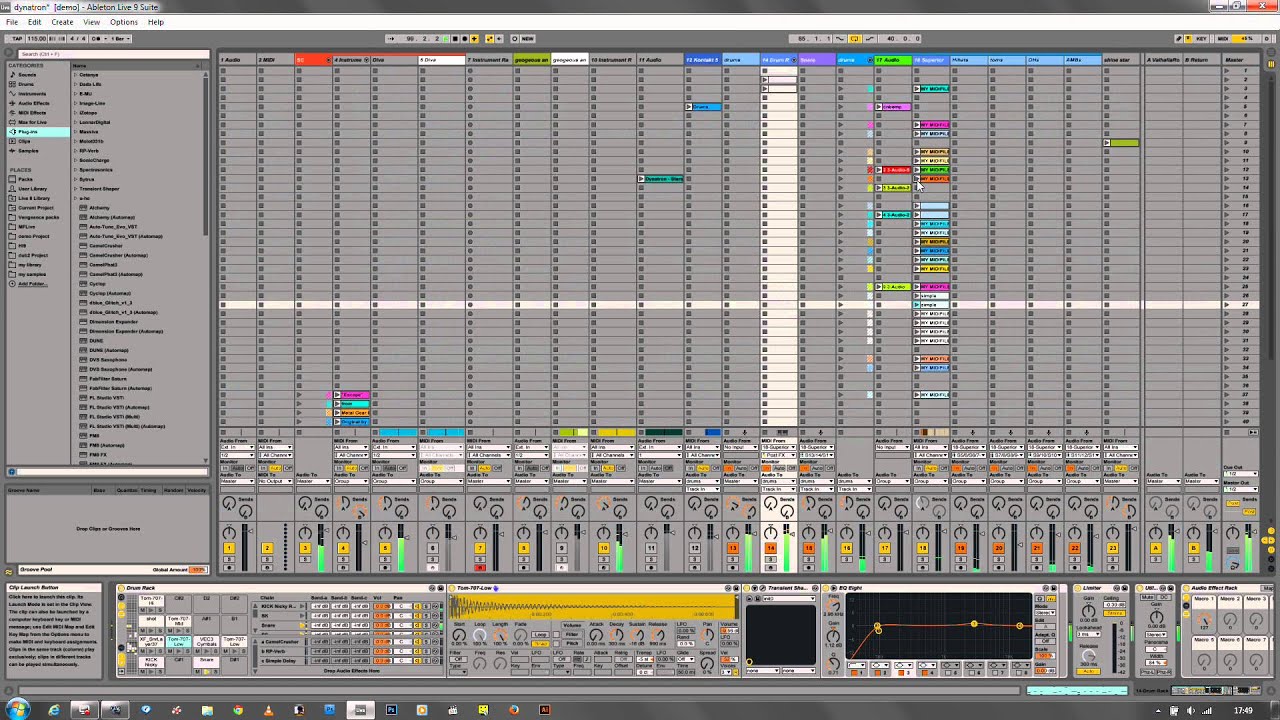The width and height of the screenshot is (1280, 720).
Task: Open the Help menu
Action: [x=156, y=22]
